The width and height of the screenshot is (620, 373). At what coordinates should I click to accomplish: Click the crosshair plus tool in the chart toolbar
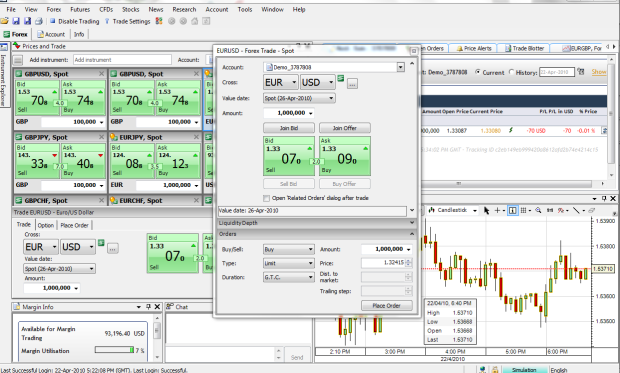click(x=497, y=210)
